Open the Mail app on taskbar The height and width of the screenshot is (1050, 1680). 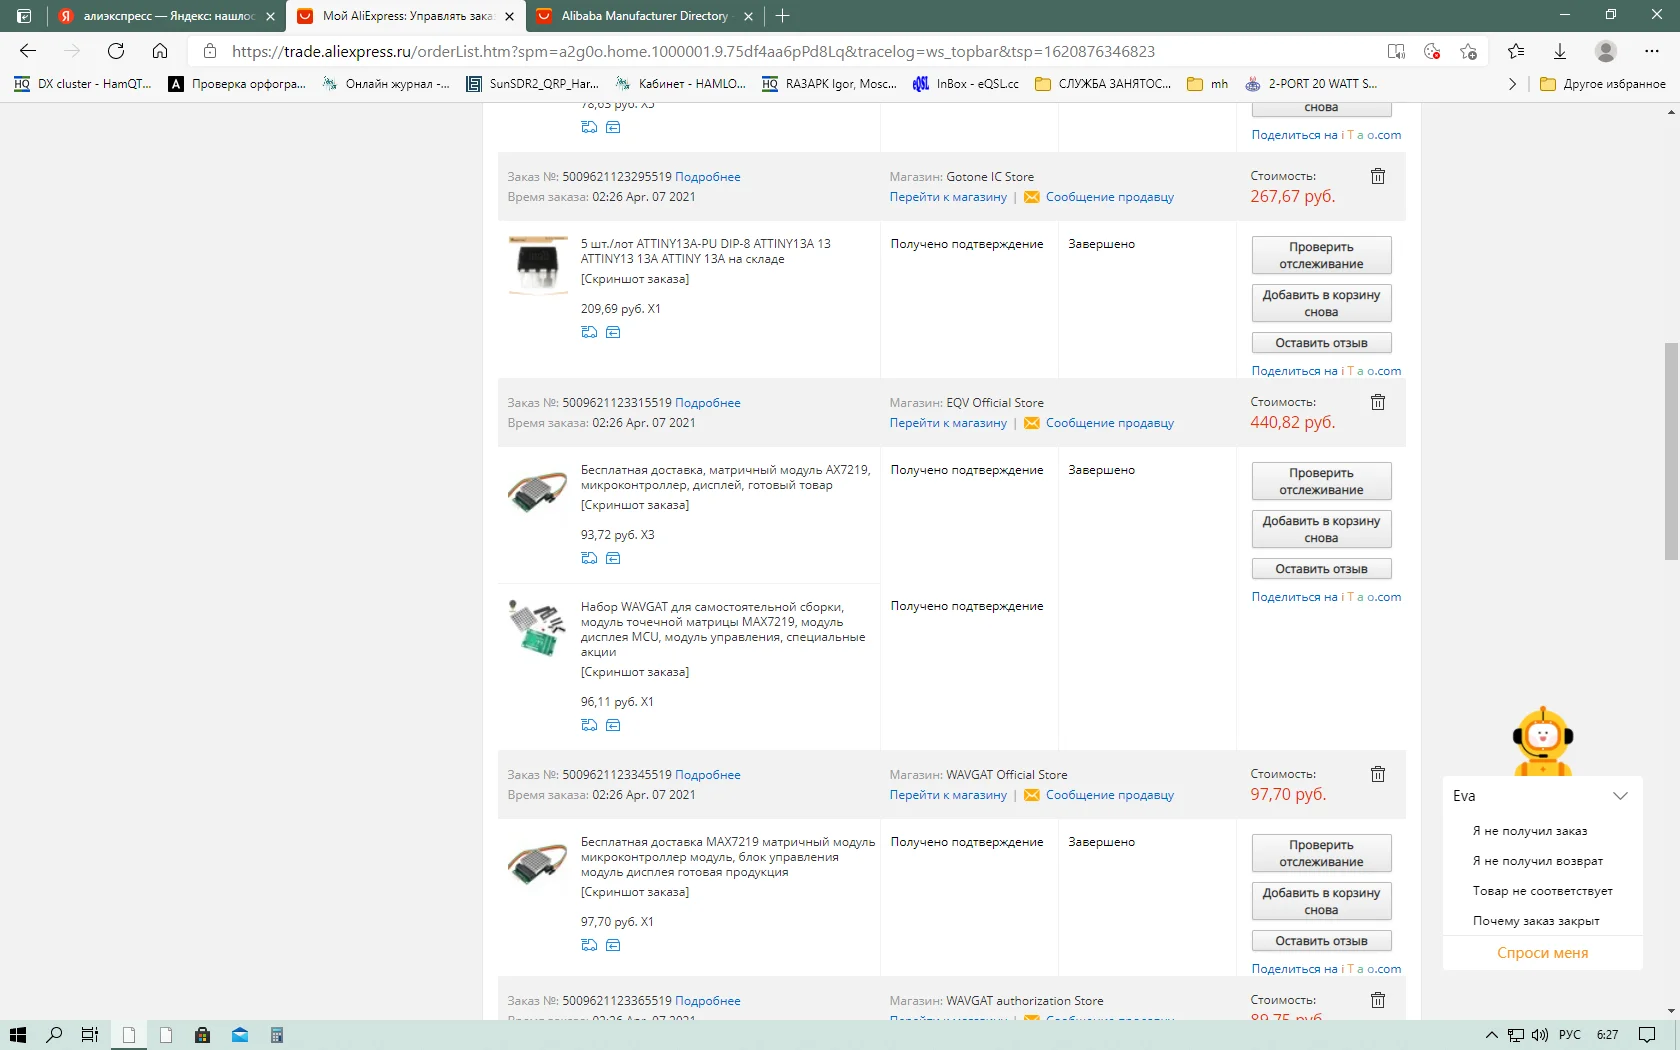[240, 1035]
